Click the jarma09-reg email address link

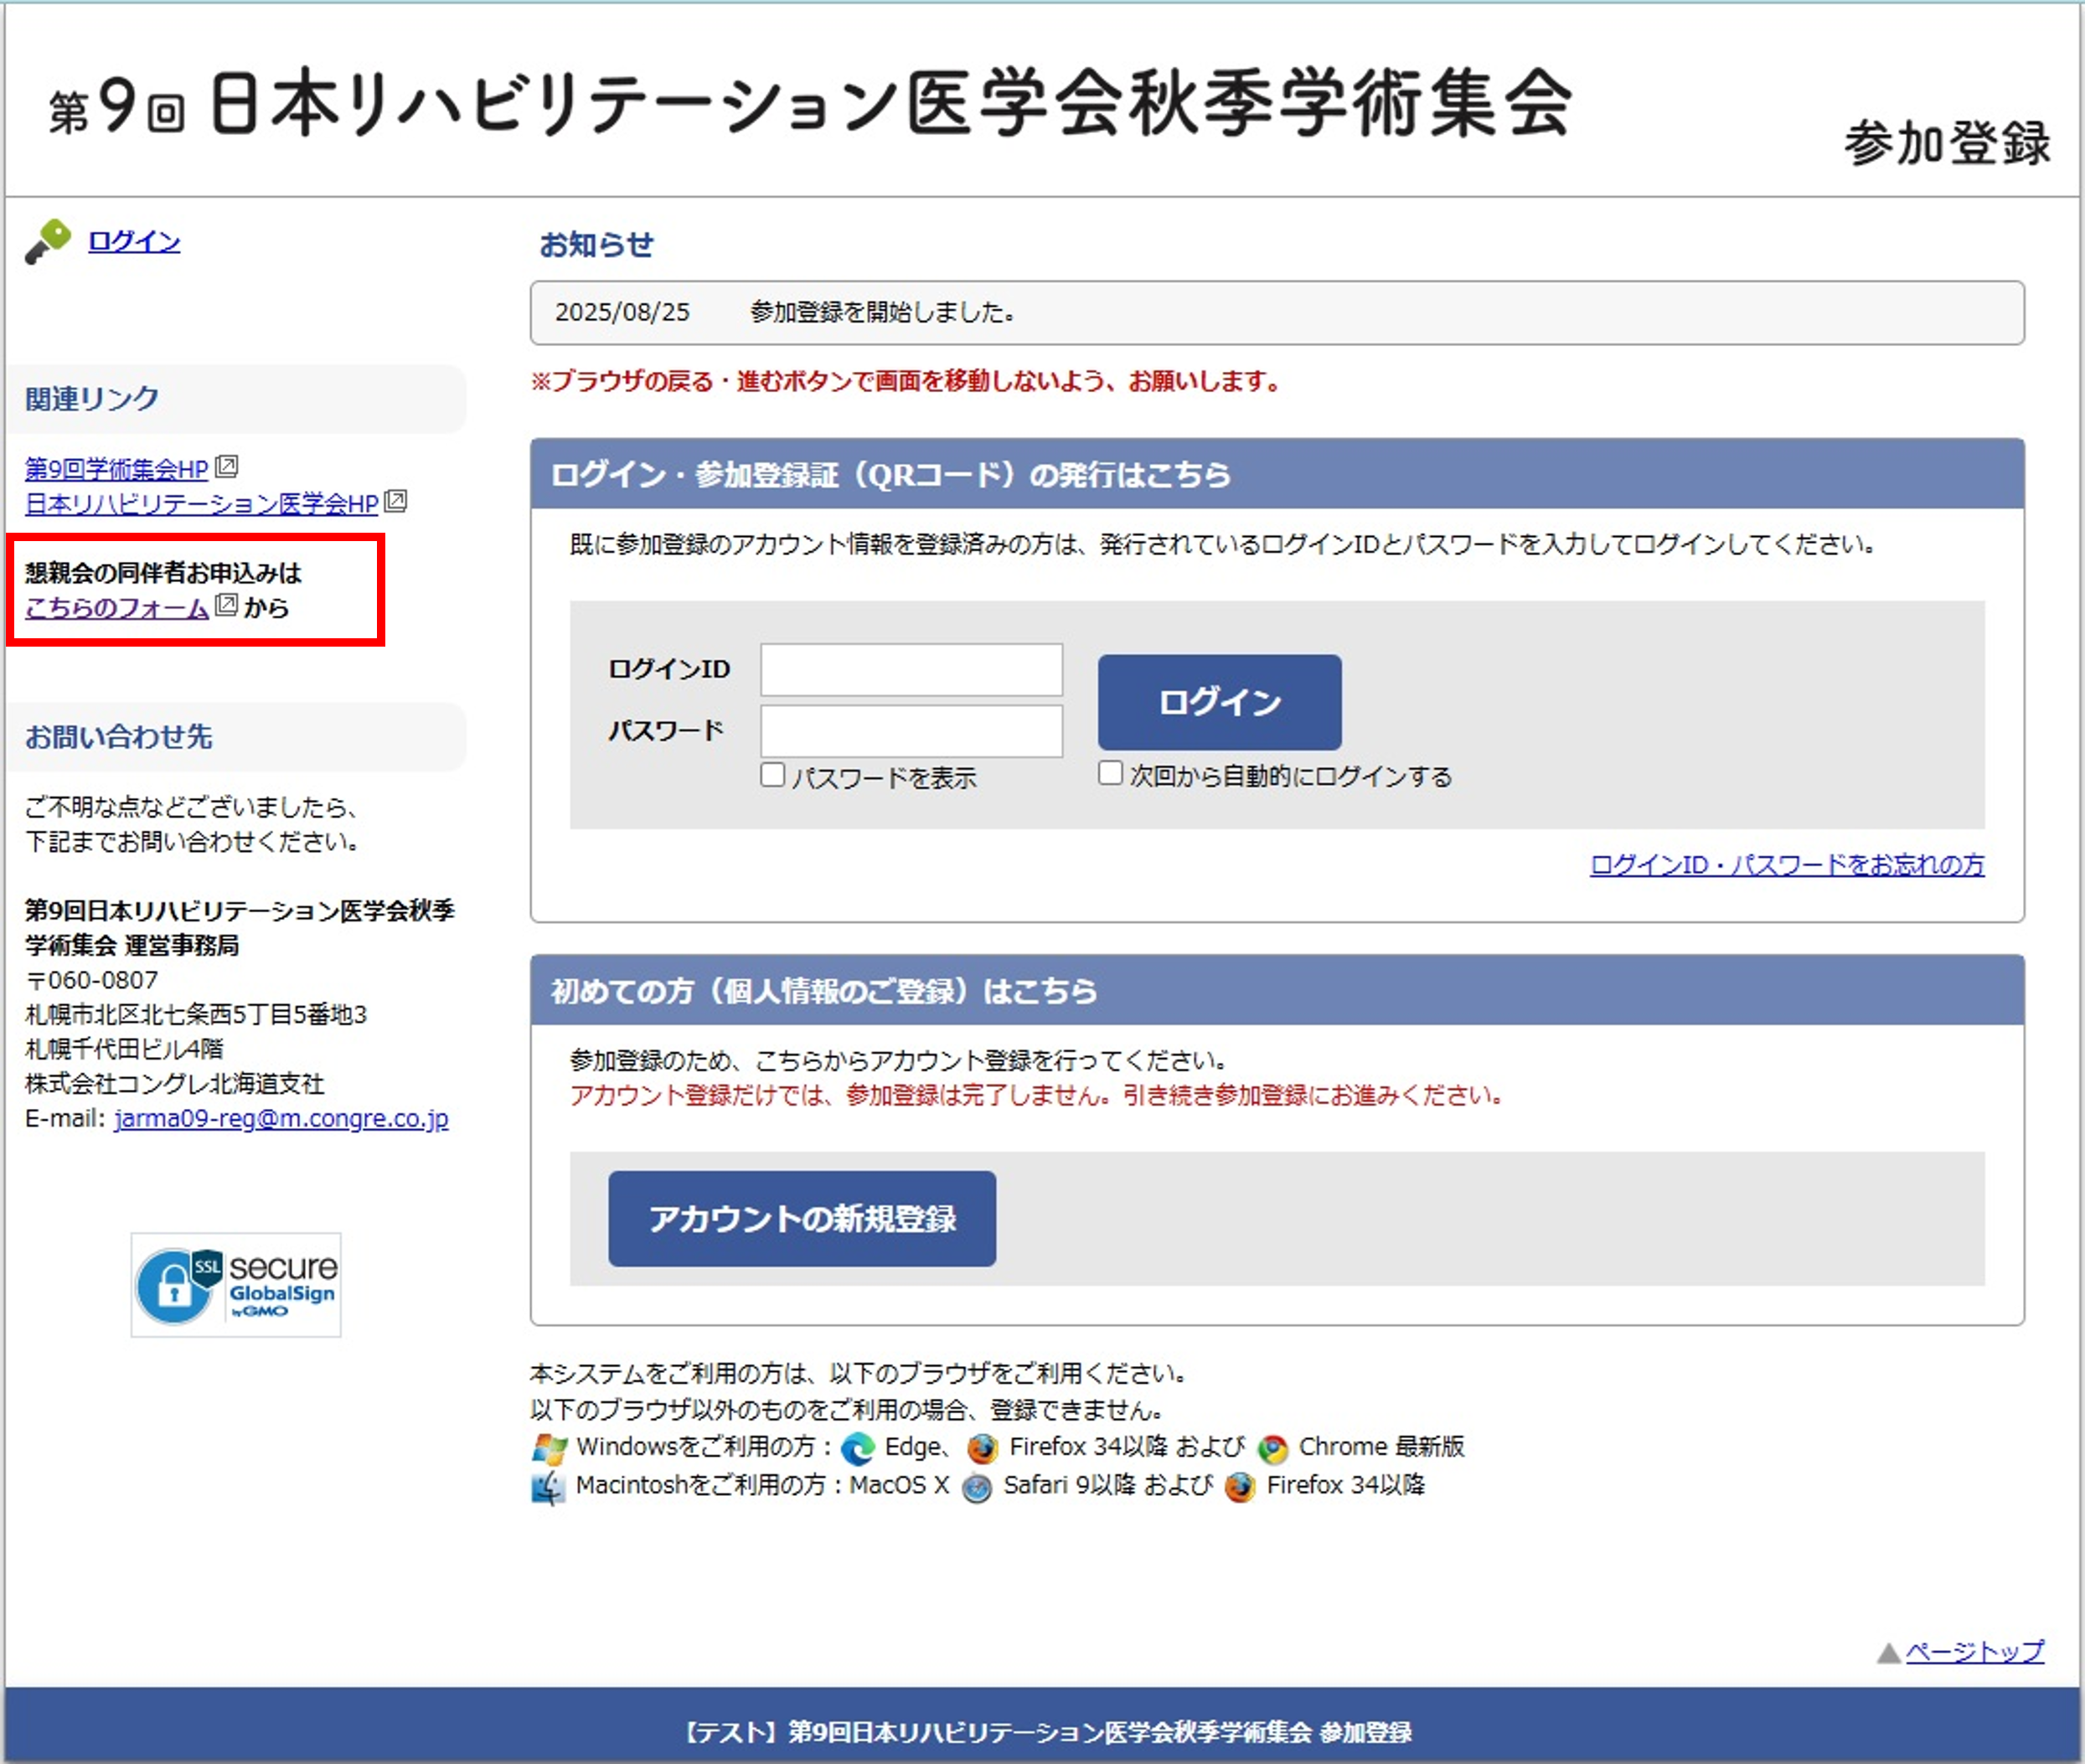[281, 1118]
